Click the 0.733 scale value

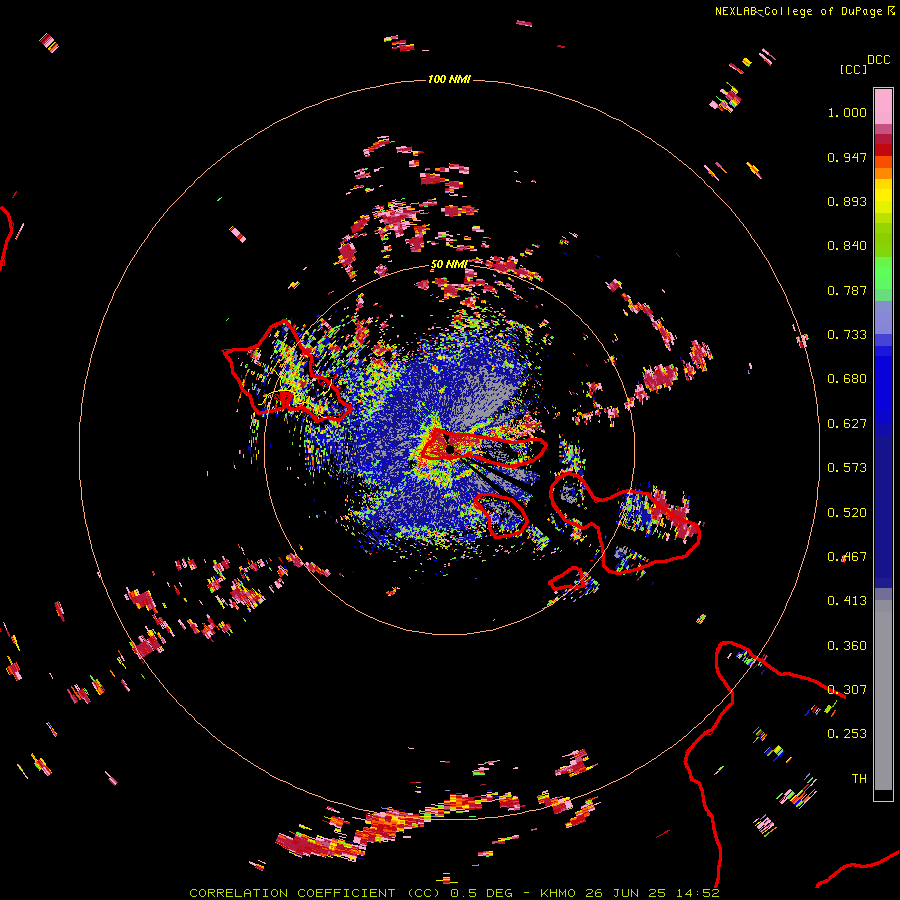(847, 335)
